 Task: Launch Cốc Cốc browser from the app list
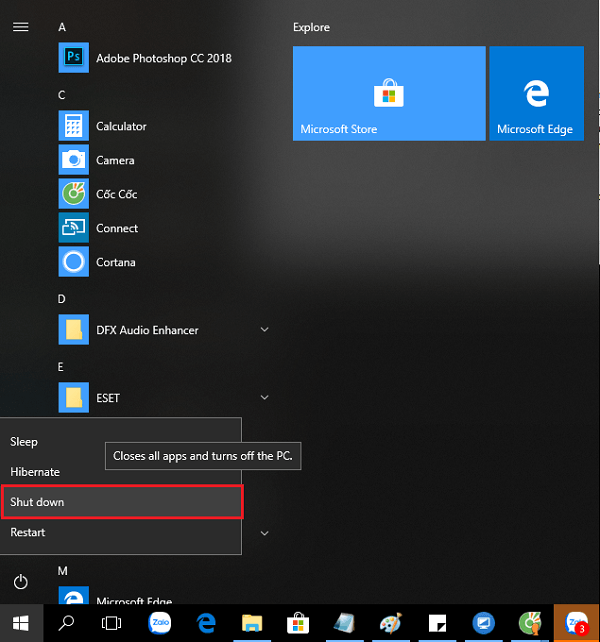point(116,195)
